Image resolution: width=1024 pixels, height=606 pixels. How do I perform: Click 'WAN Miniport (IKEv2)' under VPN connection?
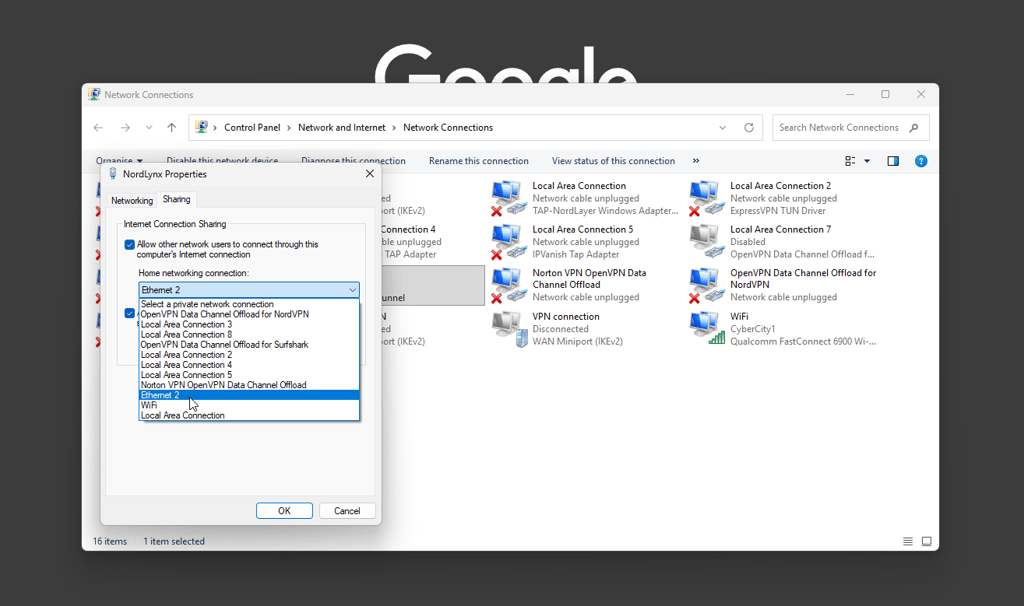point(577,342)
